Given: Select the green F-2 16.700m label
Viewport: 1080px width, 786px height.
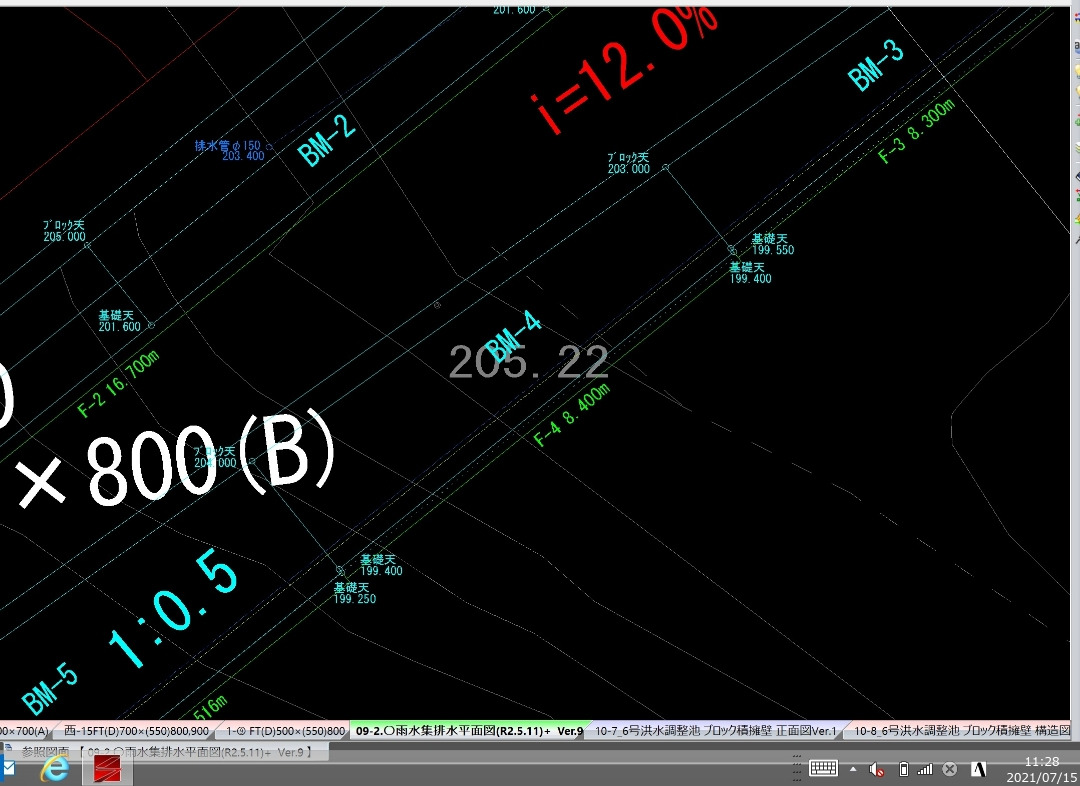Looking at the screenshot, I should coord(118,383).
